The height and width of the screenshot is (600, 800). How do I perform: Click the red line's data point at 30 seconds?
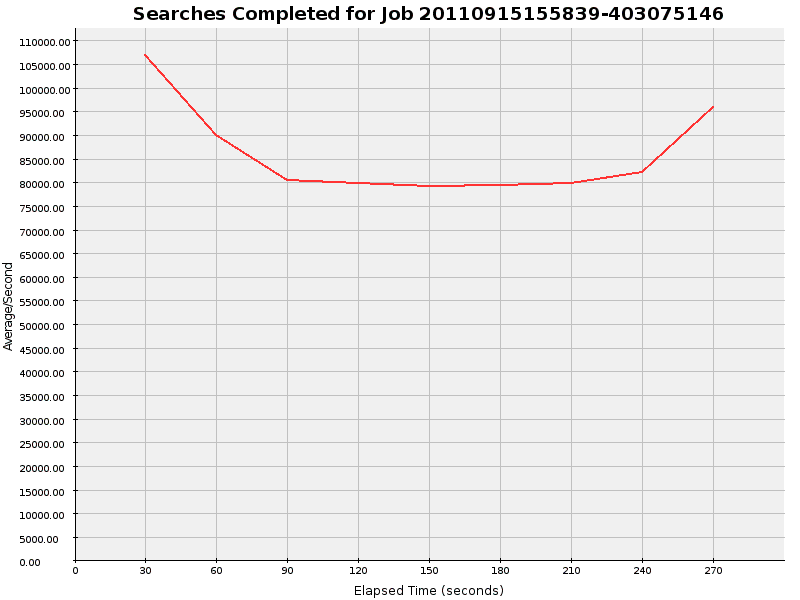point(145,55)
